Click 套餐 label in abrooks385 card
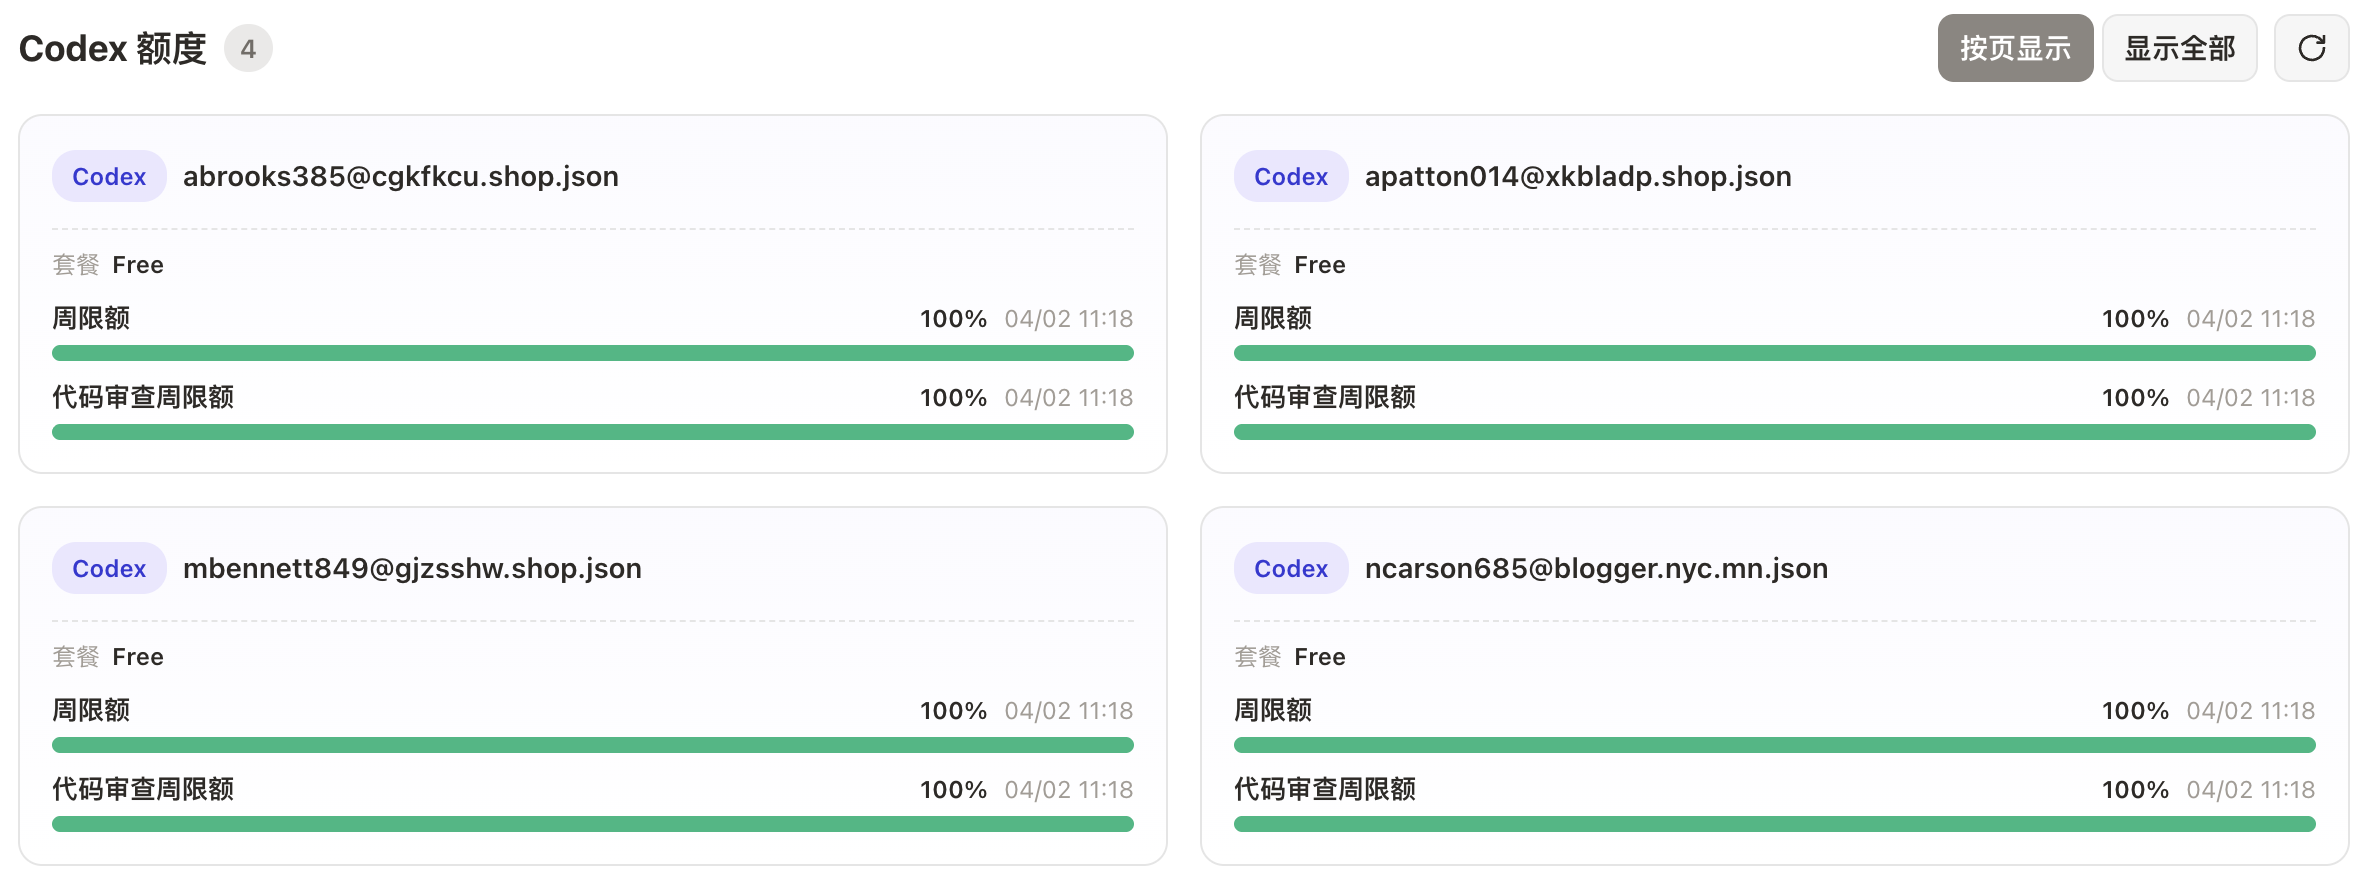This screenshot has height=884, width=2368. (76, 265)
